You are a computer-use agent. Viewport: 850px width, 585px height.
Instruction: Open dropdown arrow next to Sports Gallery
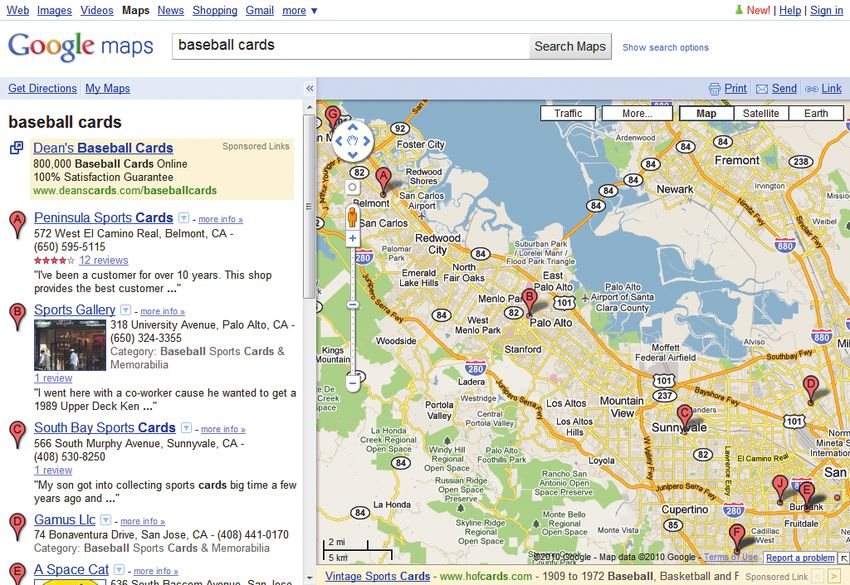[126, 310]
